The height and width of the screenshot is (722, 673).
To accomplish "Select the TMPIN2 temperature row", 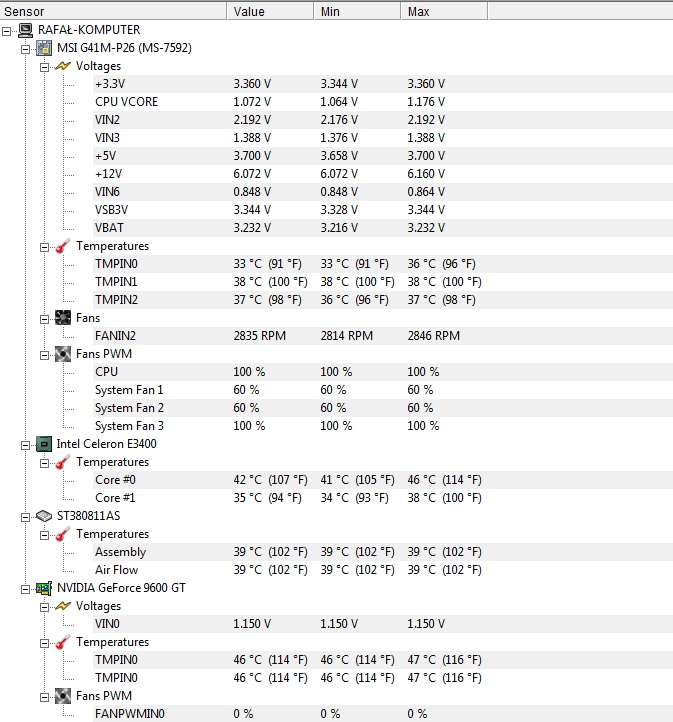I will [383, 300].
